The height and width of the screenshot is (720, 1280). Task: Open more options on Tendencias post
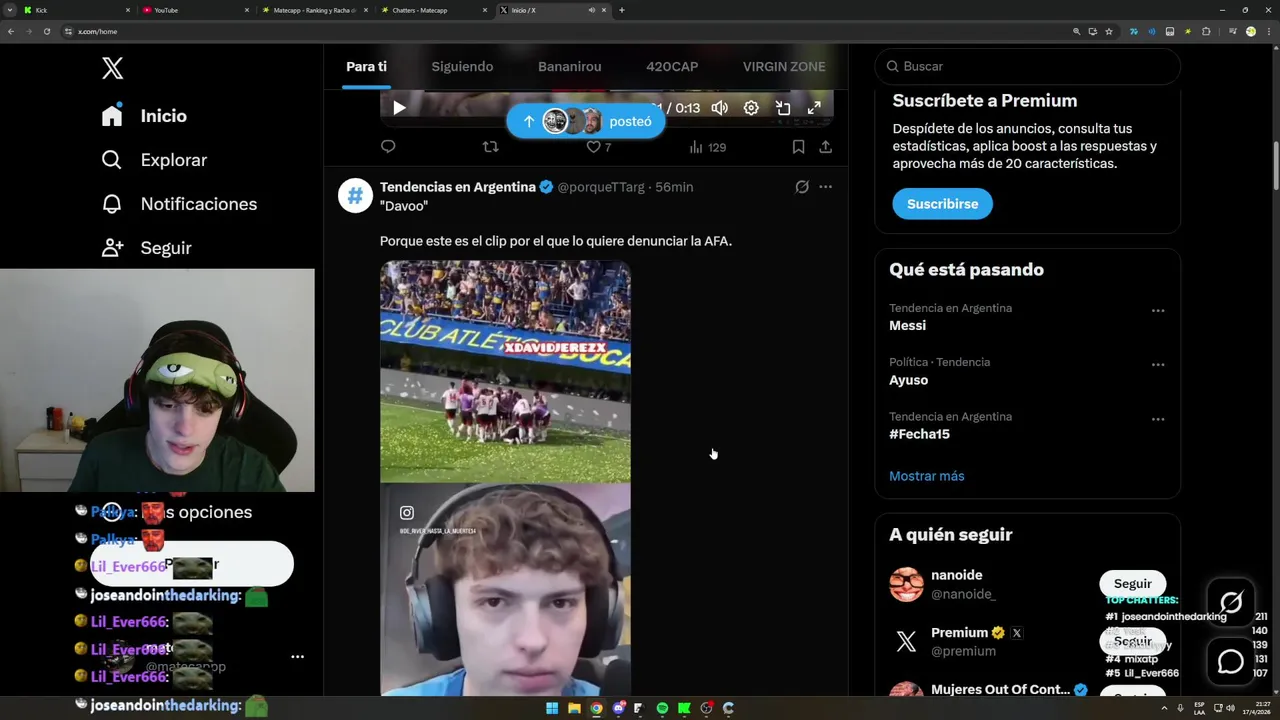click(825, 187)
